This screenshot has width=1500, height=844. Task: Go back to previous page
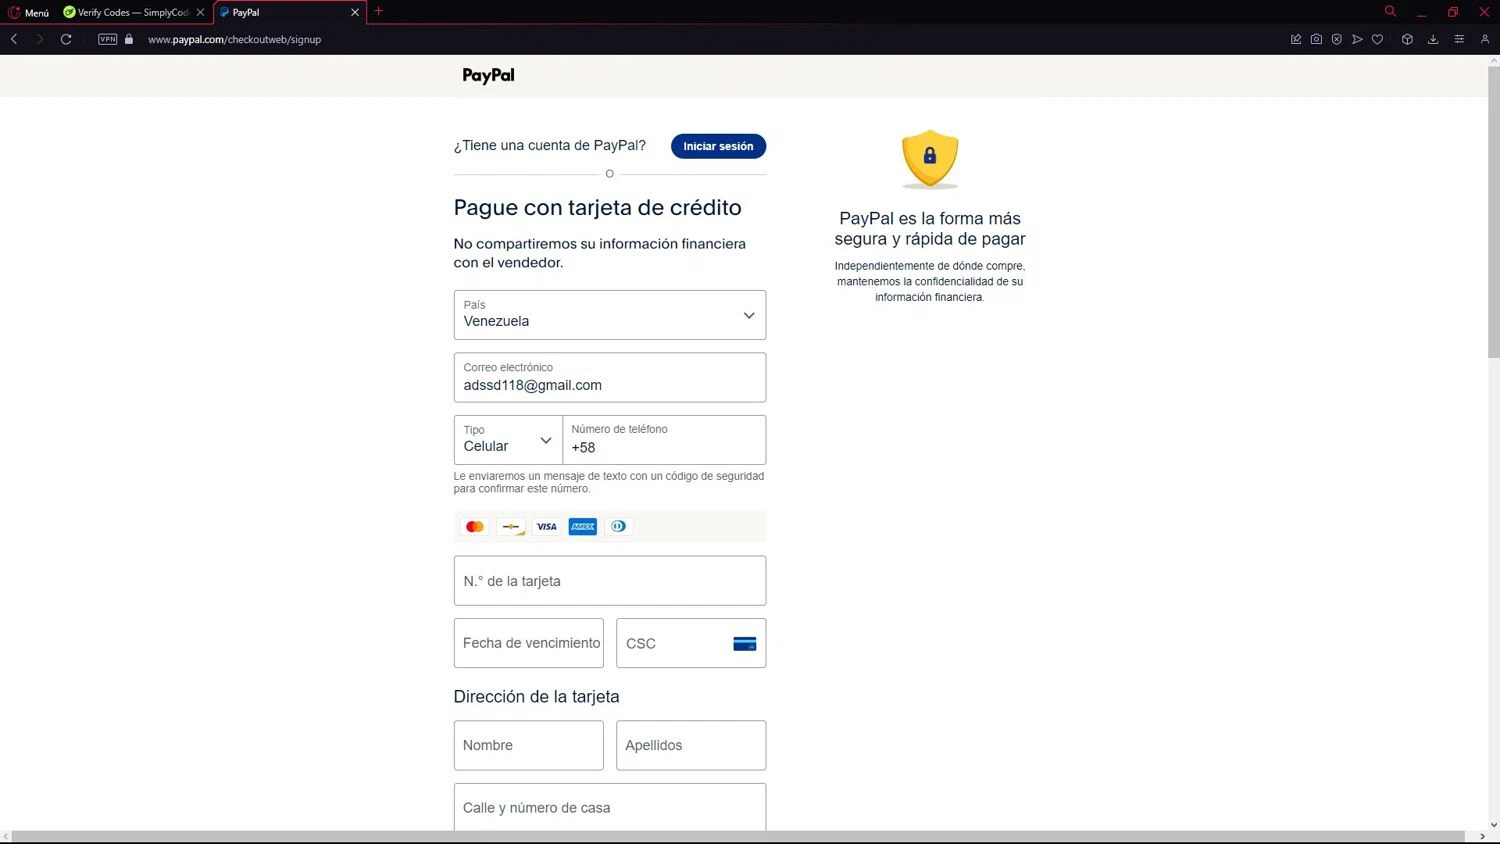click(14, 39)
